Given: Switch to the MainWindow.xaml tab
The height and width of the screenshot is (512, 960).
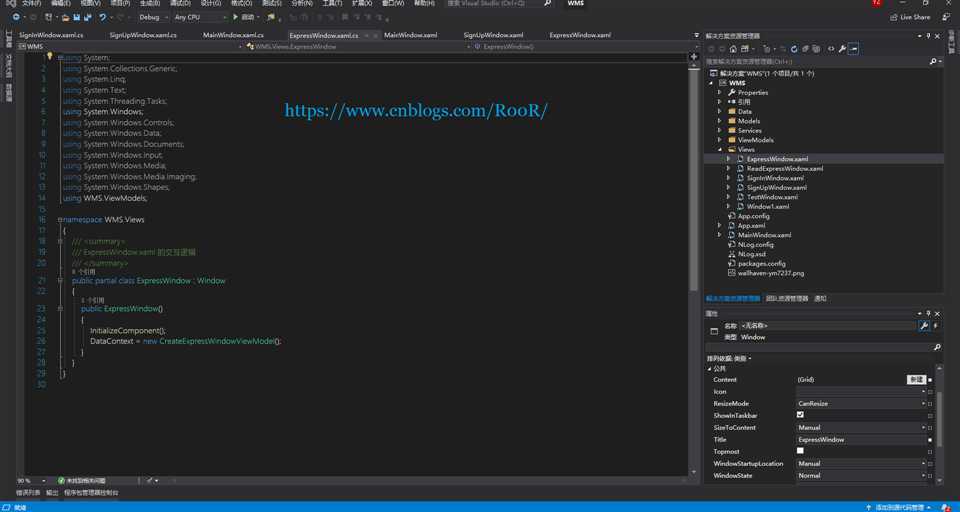Looking at the screenshot, I should 410,35.
